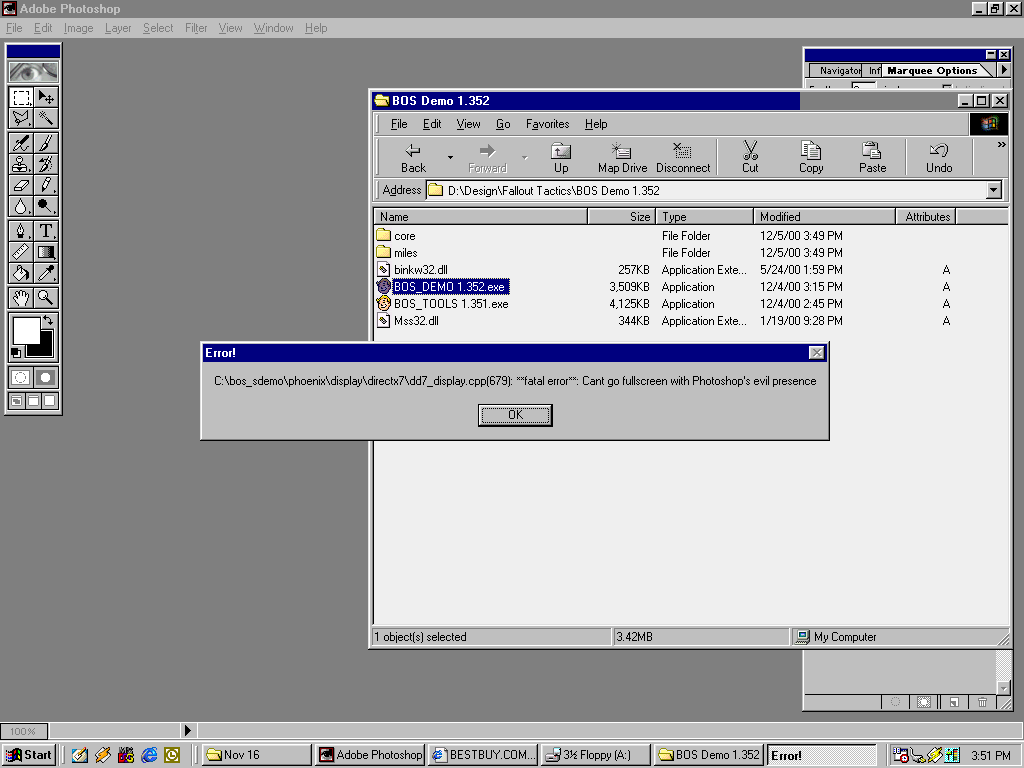Viewport: 1024px width, 768px height.
Task: Switch to standard screen mode
Action: click(17, 400)
